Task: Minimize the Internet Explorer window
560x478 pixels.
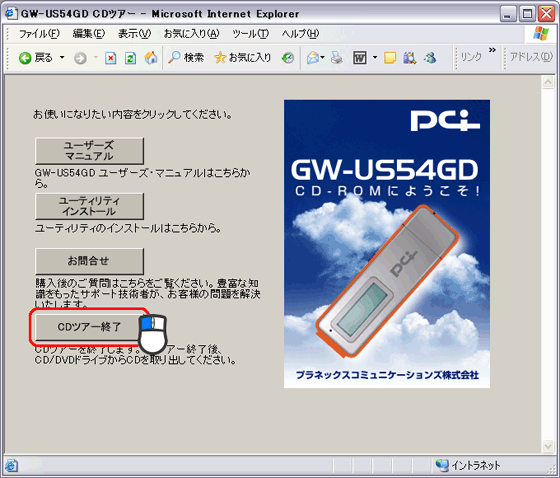Action: tap(508, 14)
